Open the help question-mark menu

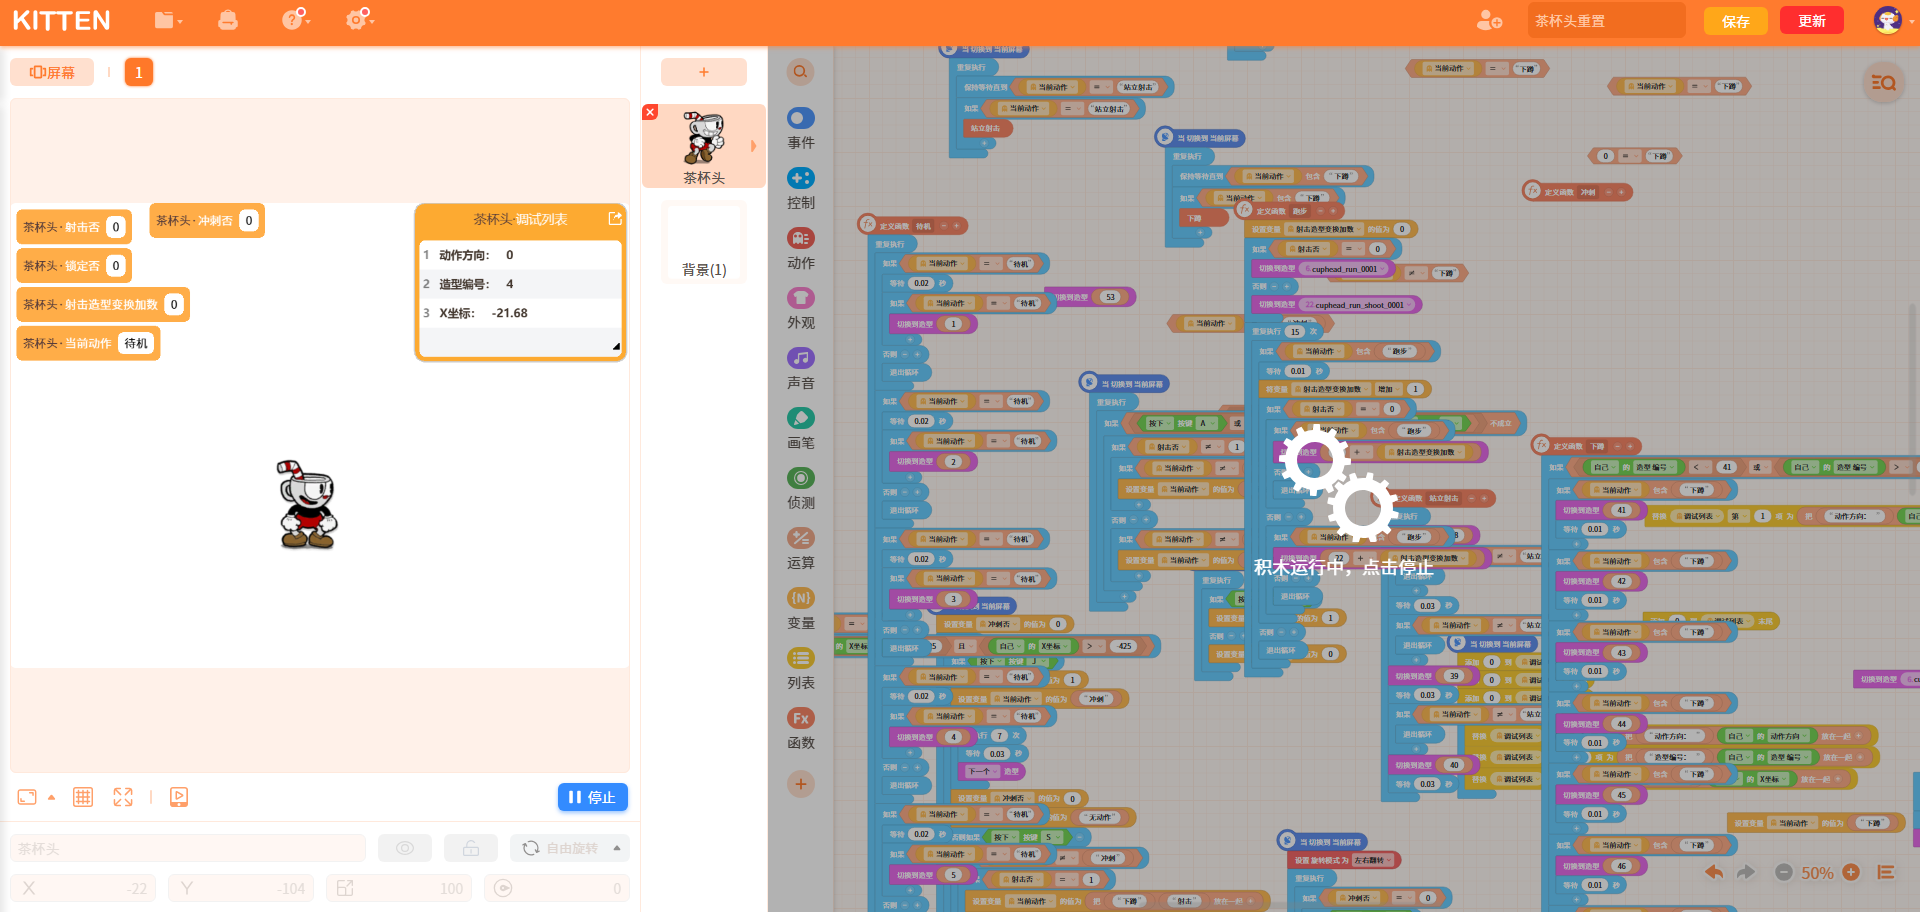[x=295, y=20]
